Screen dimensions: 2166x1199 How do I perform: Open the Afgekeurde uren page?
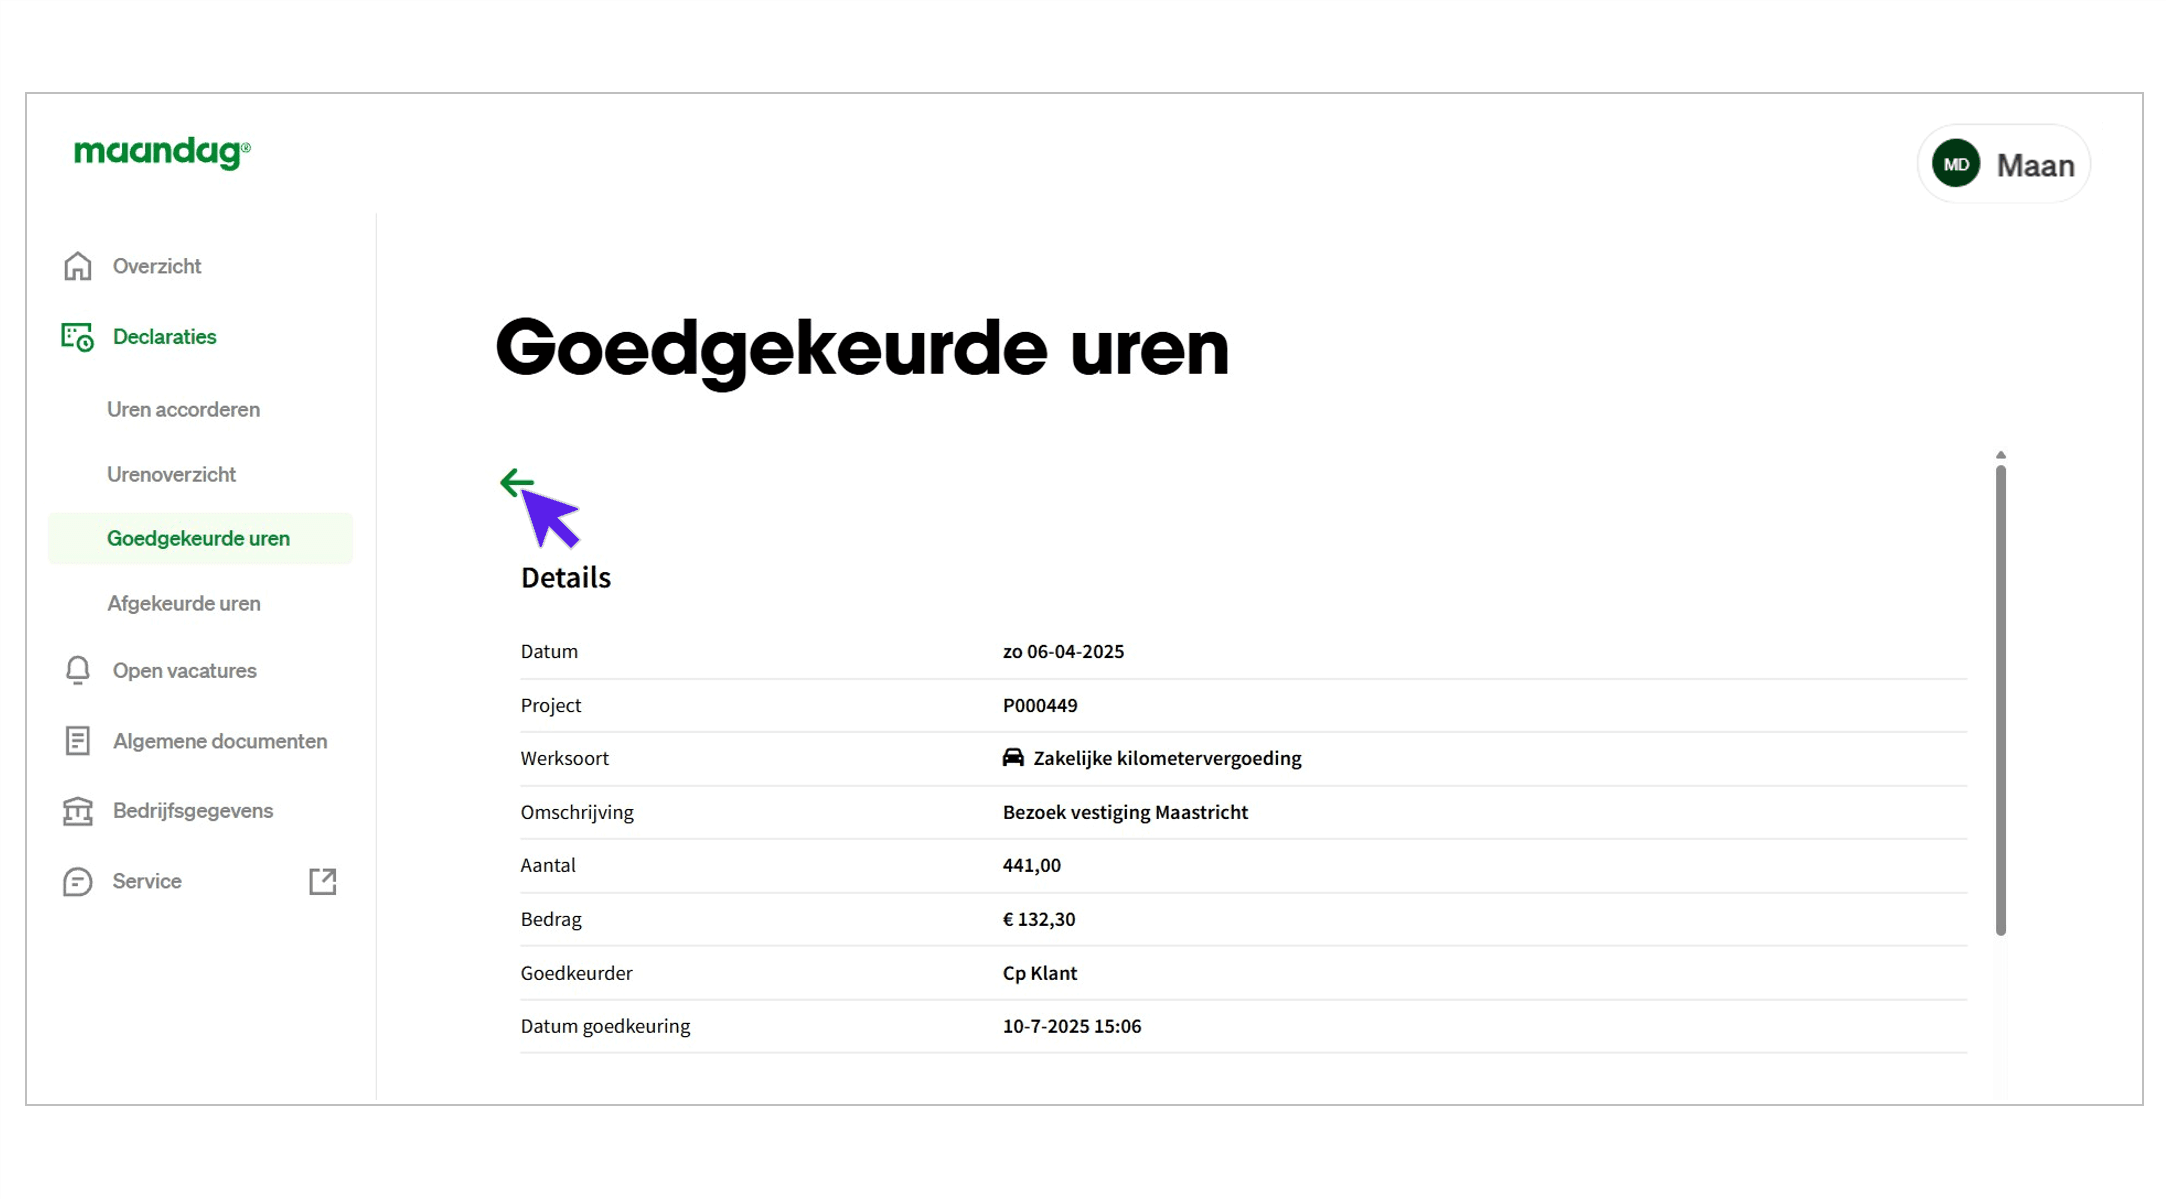(183, 603)
